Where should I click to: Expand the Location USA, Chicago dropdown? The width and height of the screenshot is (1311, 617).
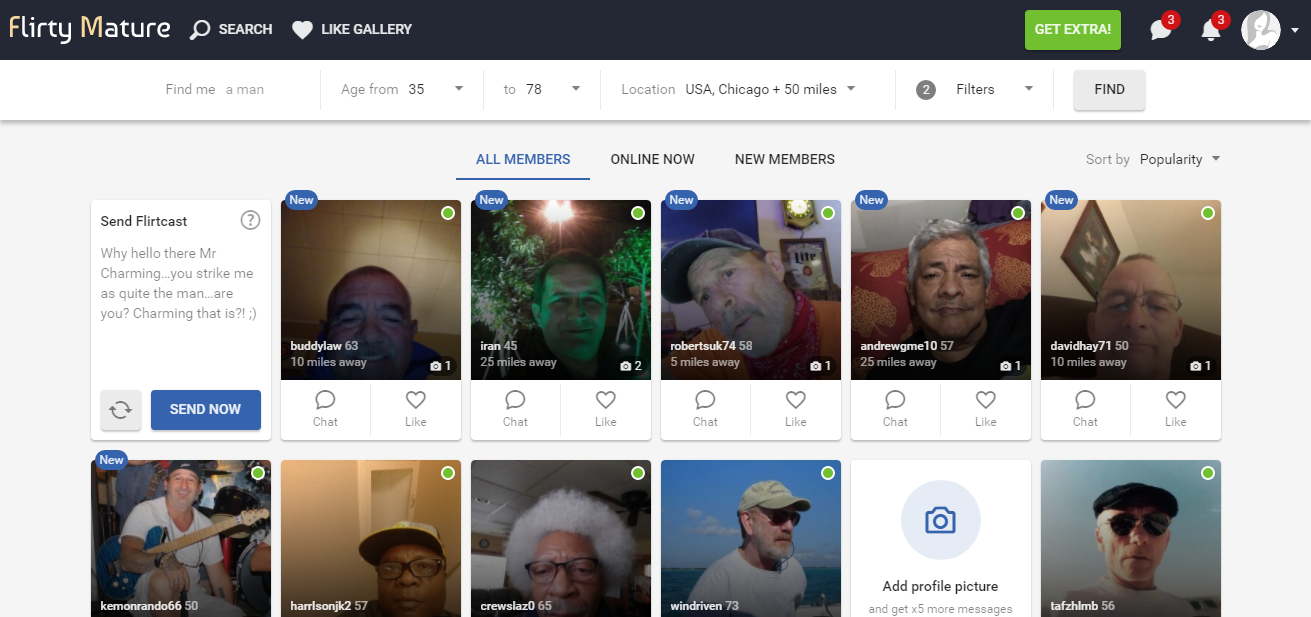pyautogui.click(x=739, y=89)
